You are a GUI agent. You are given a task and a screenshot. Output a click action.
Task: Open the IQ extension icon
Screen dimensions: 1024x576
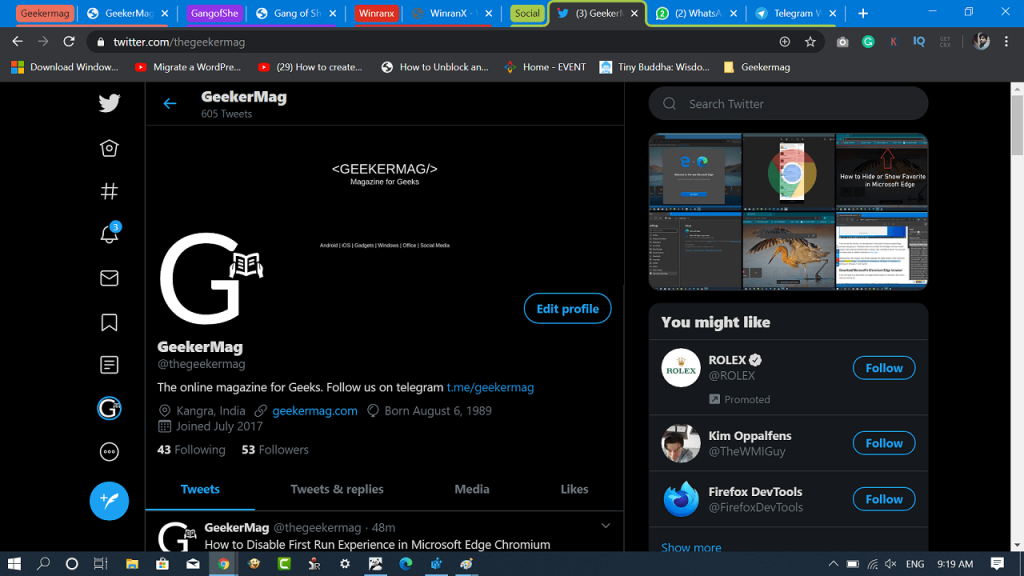click(x=919, y=42)
